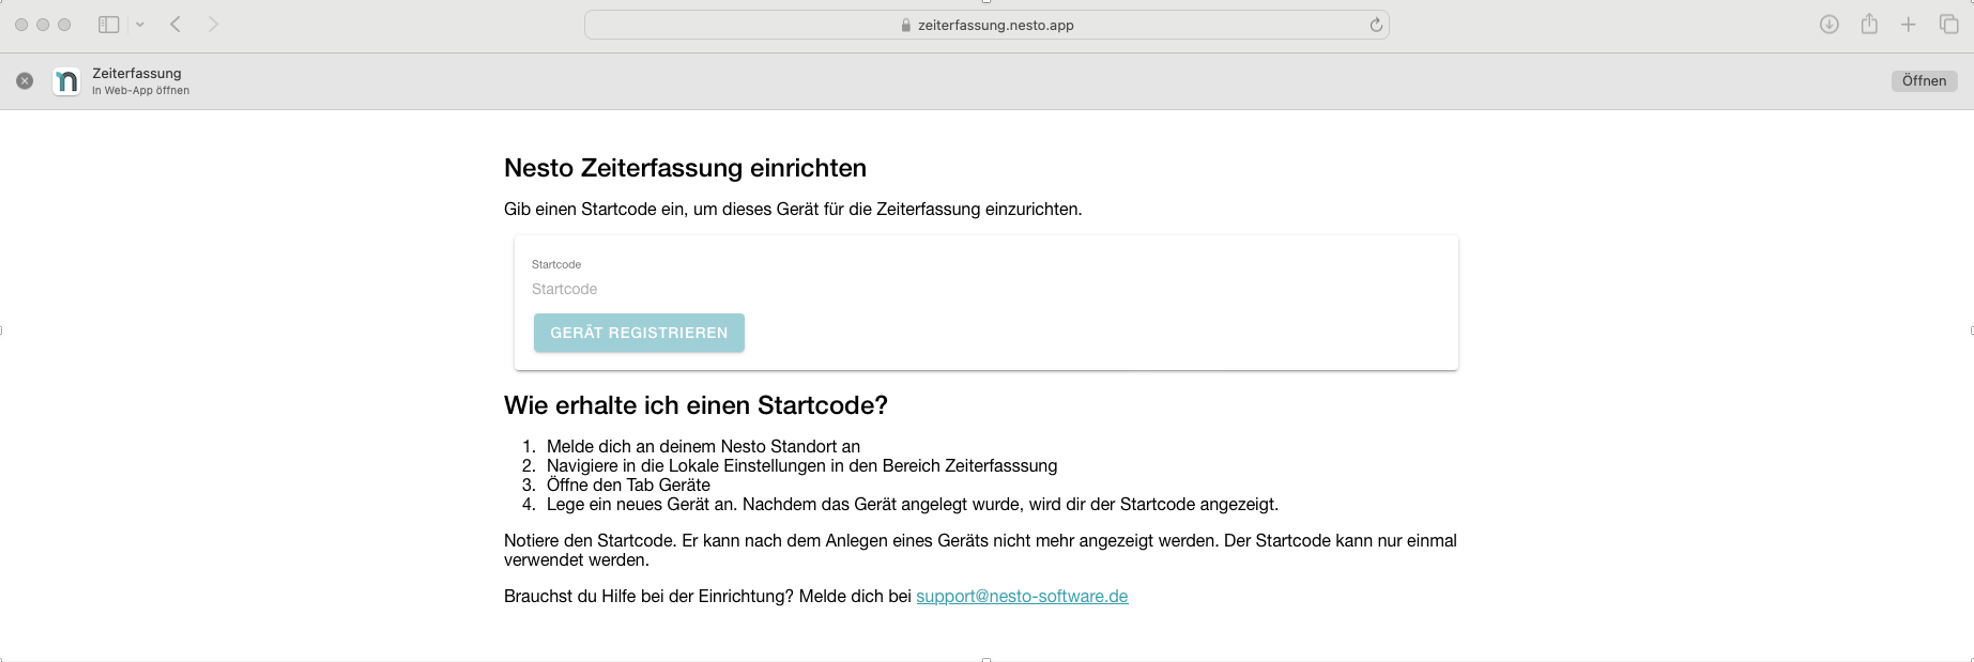Minimize the Safari window
1974x662 pixels.
pyautogui.click(x=43, y=25)
